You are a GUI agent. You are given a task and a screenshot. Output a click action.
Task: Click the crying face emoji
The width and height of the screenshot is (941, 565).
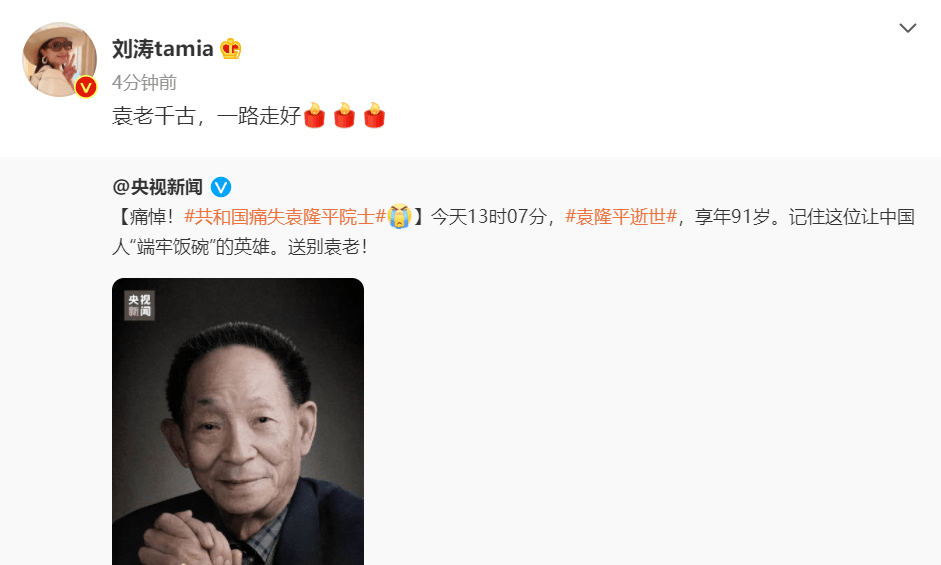click(399, 216)
